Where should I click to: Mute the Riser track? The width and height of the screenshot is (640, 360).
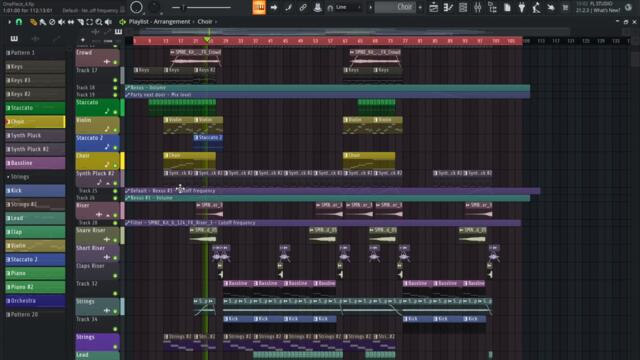[115, 215]
